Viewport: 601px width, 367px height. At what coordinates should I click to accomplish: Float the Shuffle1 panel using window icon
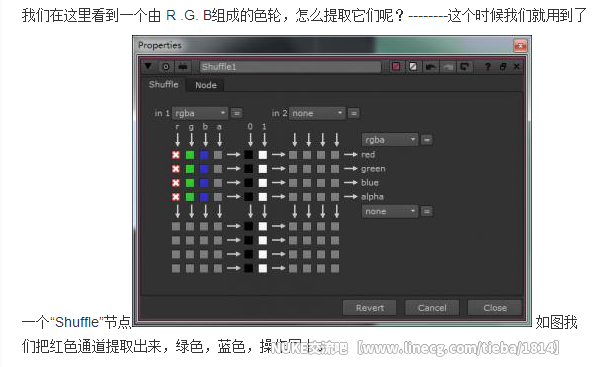click(503, 67)
